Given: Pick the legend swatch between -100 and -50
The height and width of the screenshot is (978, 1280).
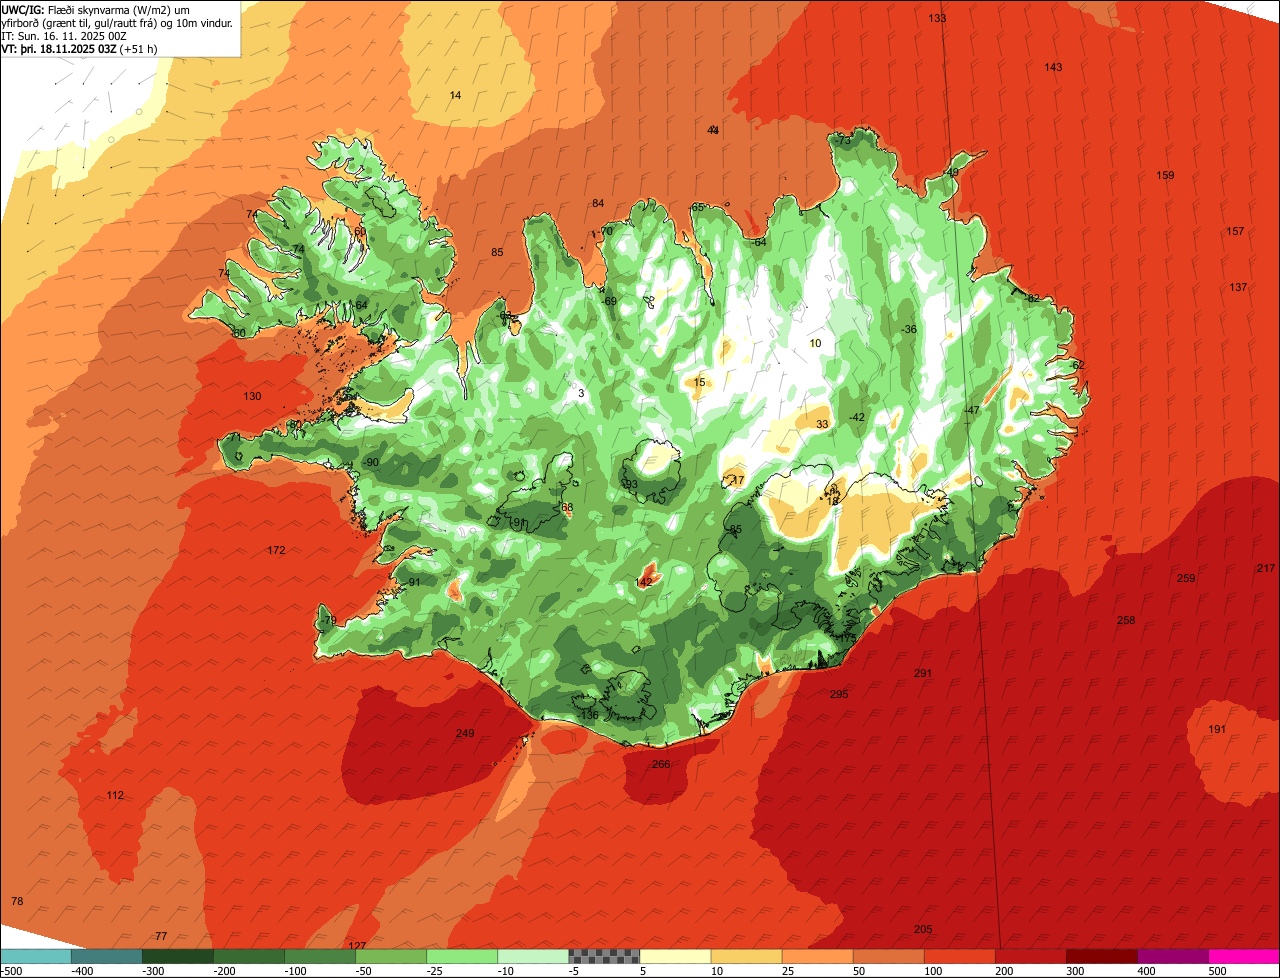Looking at the screenshot, I should coord(320,956).
